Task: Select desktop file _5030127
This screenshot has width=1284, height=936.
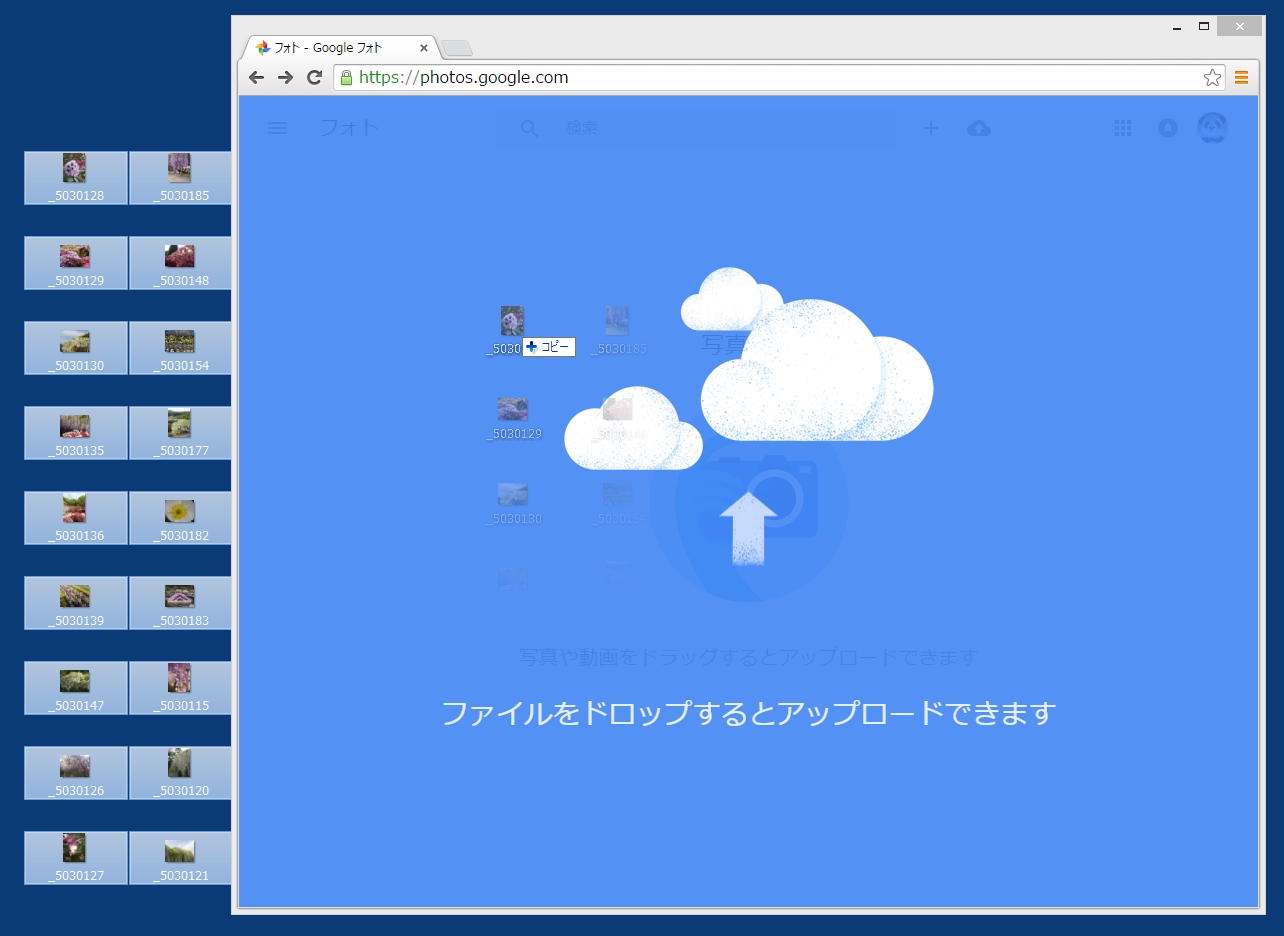Action: pos(76,858)
